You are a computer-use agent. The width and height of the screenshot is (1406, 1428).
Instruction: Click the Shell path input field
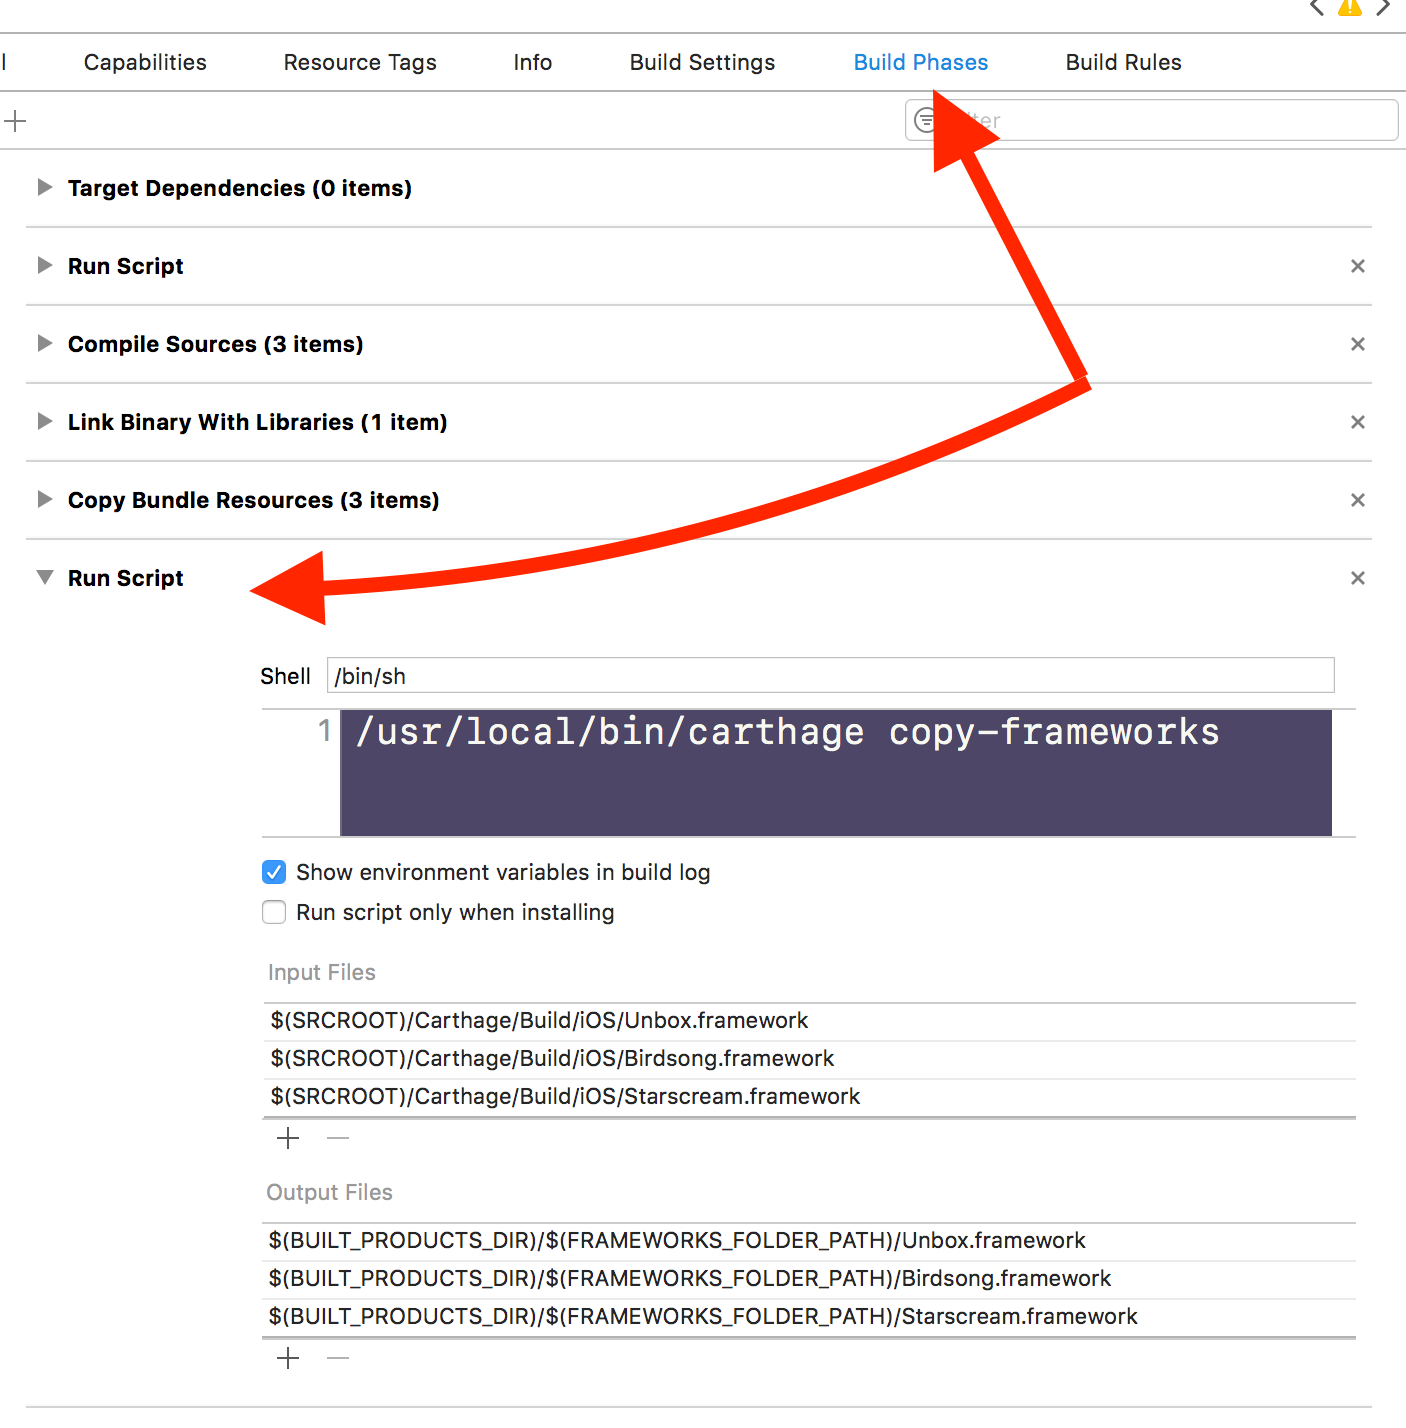(830, 675)
